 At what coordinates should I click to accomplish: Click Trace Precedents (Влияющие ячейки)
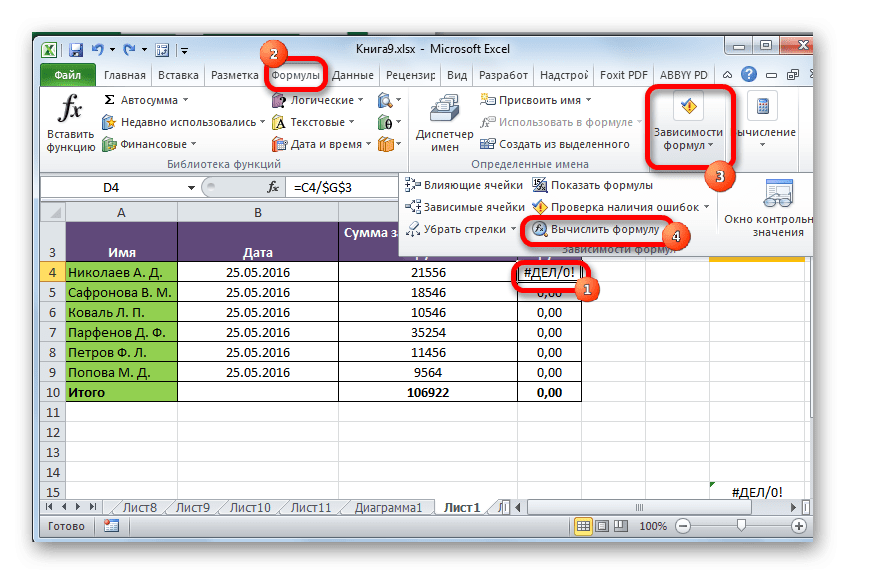click(x=464, y=185)
